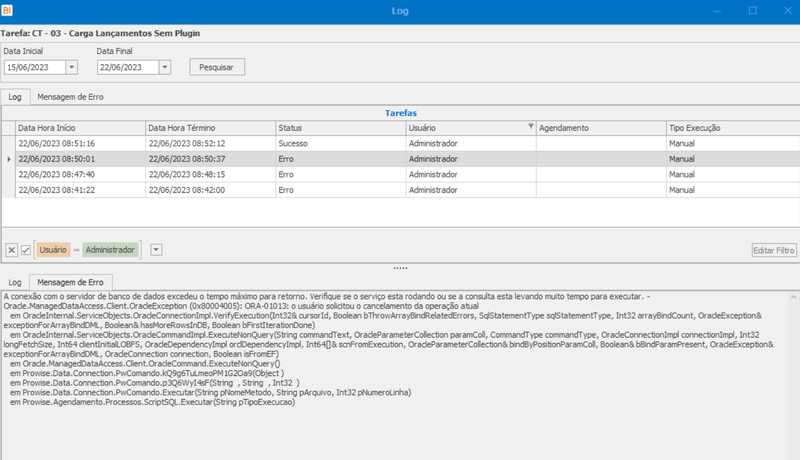Click the Usuário filter field tag
The width and height of the screenshot is (800, 460).
(53, 250)
